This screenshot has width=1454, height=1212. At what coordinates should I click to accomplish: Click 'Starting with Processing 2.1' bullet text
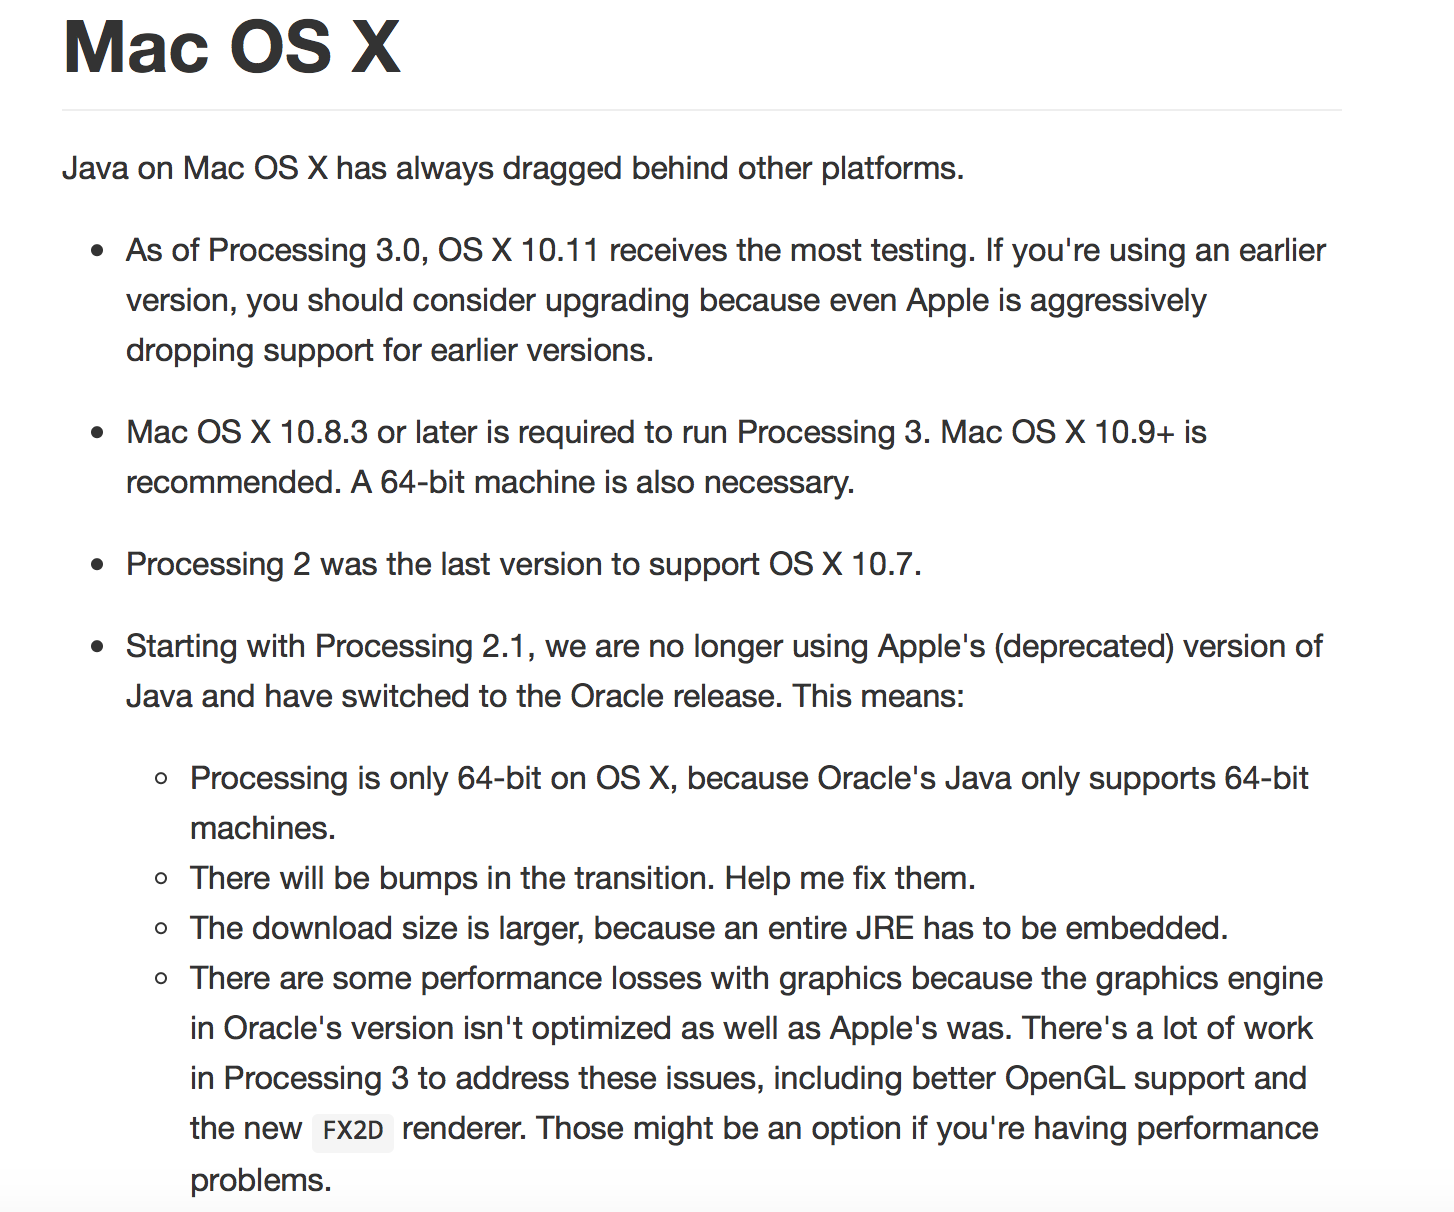326,646
